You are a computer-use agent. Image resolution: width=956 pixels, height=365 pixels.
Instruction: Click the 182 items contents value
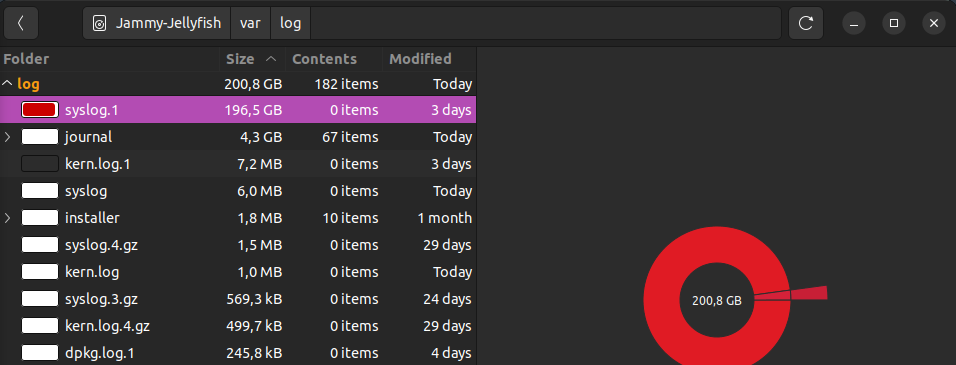(346, 83)
